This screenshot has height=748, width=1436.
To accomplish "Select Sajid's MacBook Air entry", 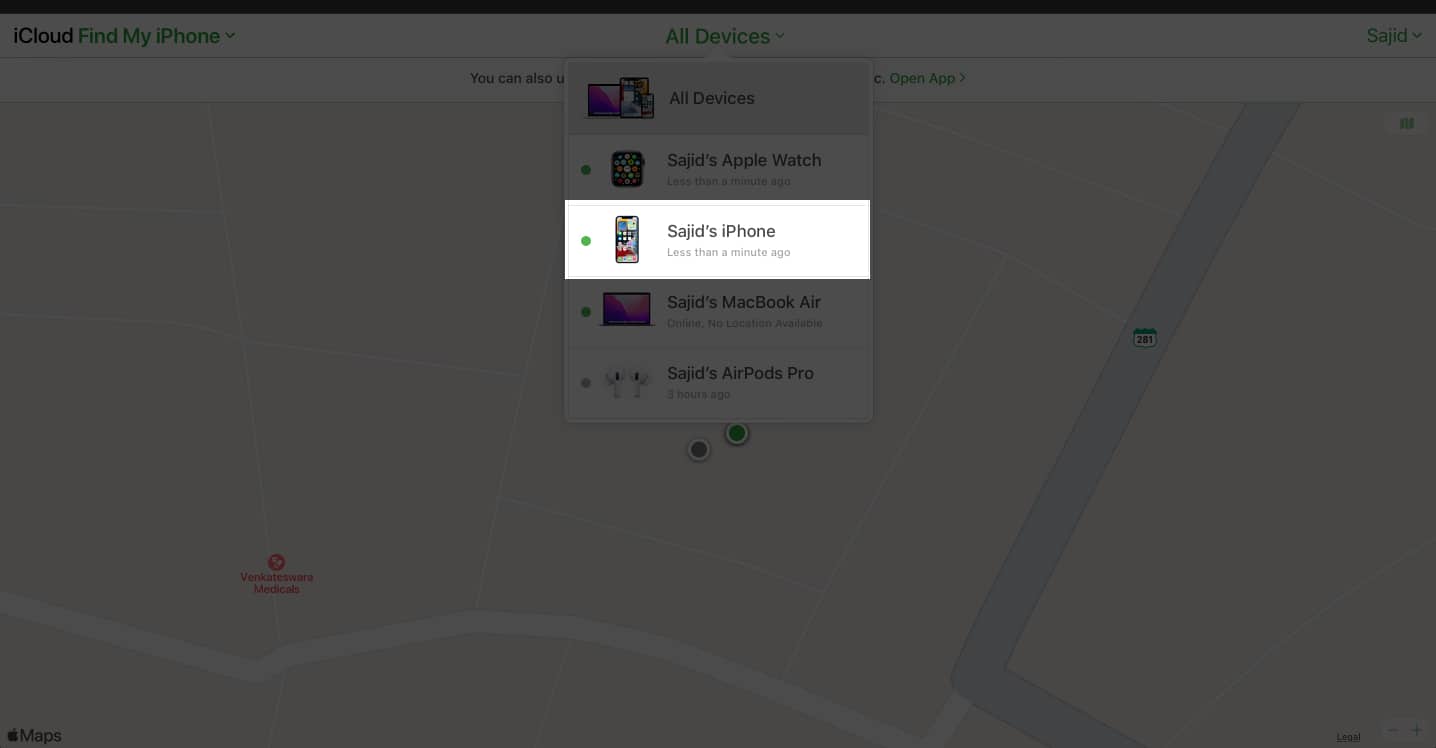I will (x=718, y=311).
